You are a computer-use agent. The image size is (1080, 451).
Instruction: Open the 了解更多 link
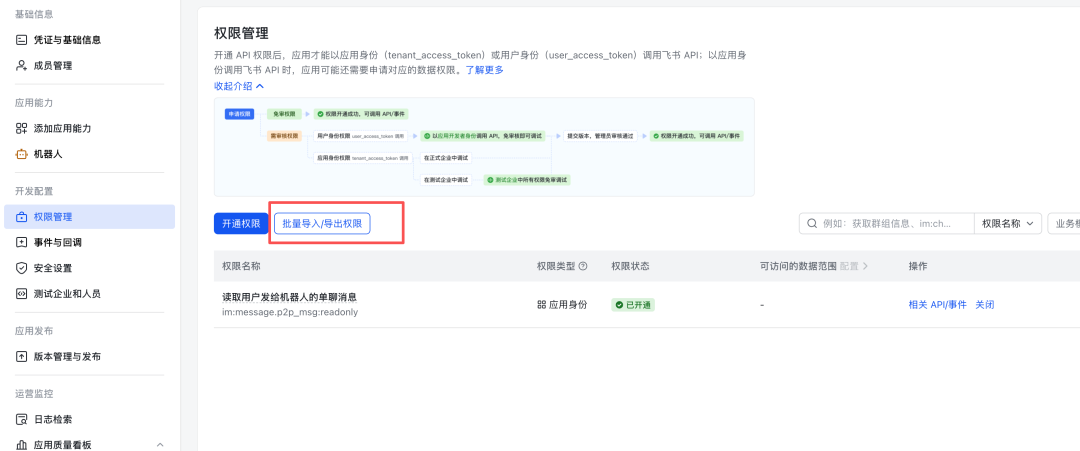coord(482,70)
